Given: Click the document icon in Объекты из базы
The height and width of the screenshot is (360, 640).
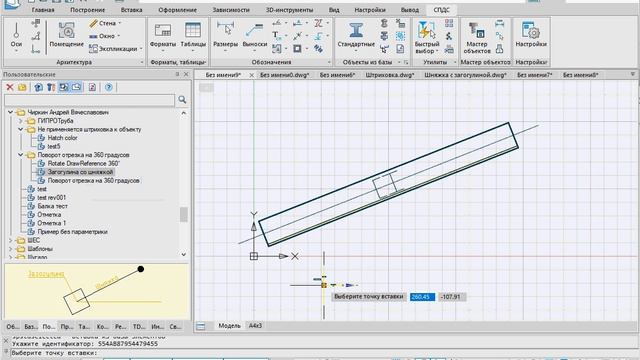Looking at the screenshot, I should point(400,49).
